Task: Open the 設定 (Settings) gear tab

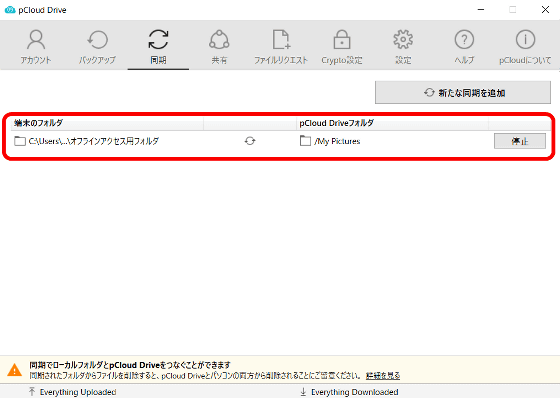Action: tap(403, 46)
